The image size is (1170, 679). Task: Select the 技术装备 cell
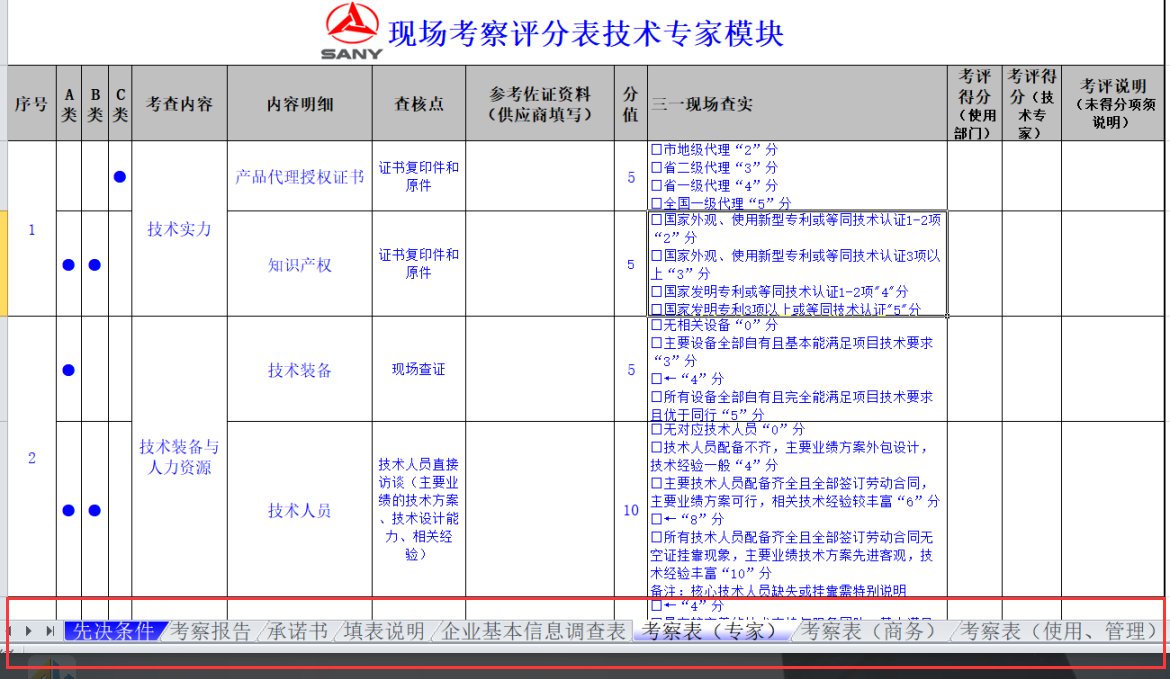pyautogui.click(x=300, y=370)
